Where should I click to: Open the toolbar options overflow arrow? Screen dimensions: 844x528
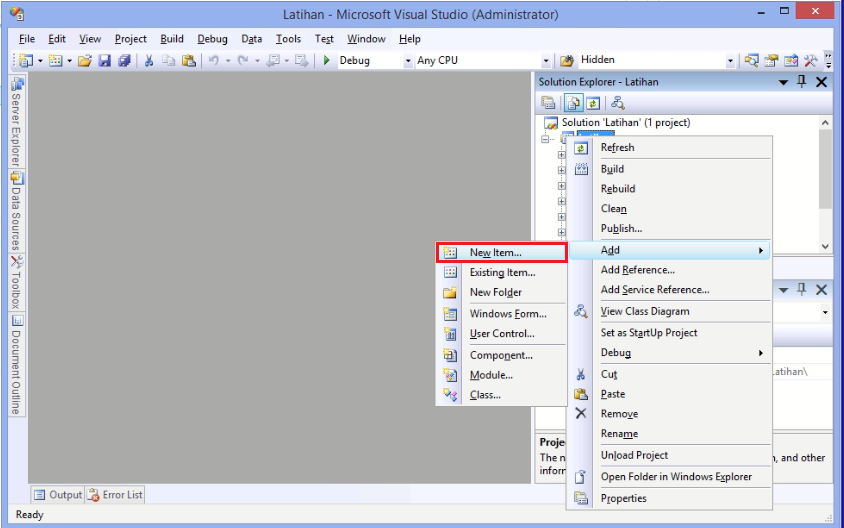pos(828,60)
